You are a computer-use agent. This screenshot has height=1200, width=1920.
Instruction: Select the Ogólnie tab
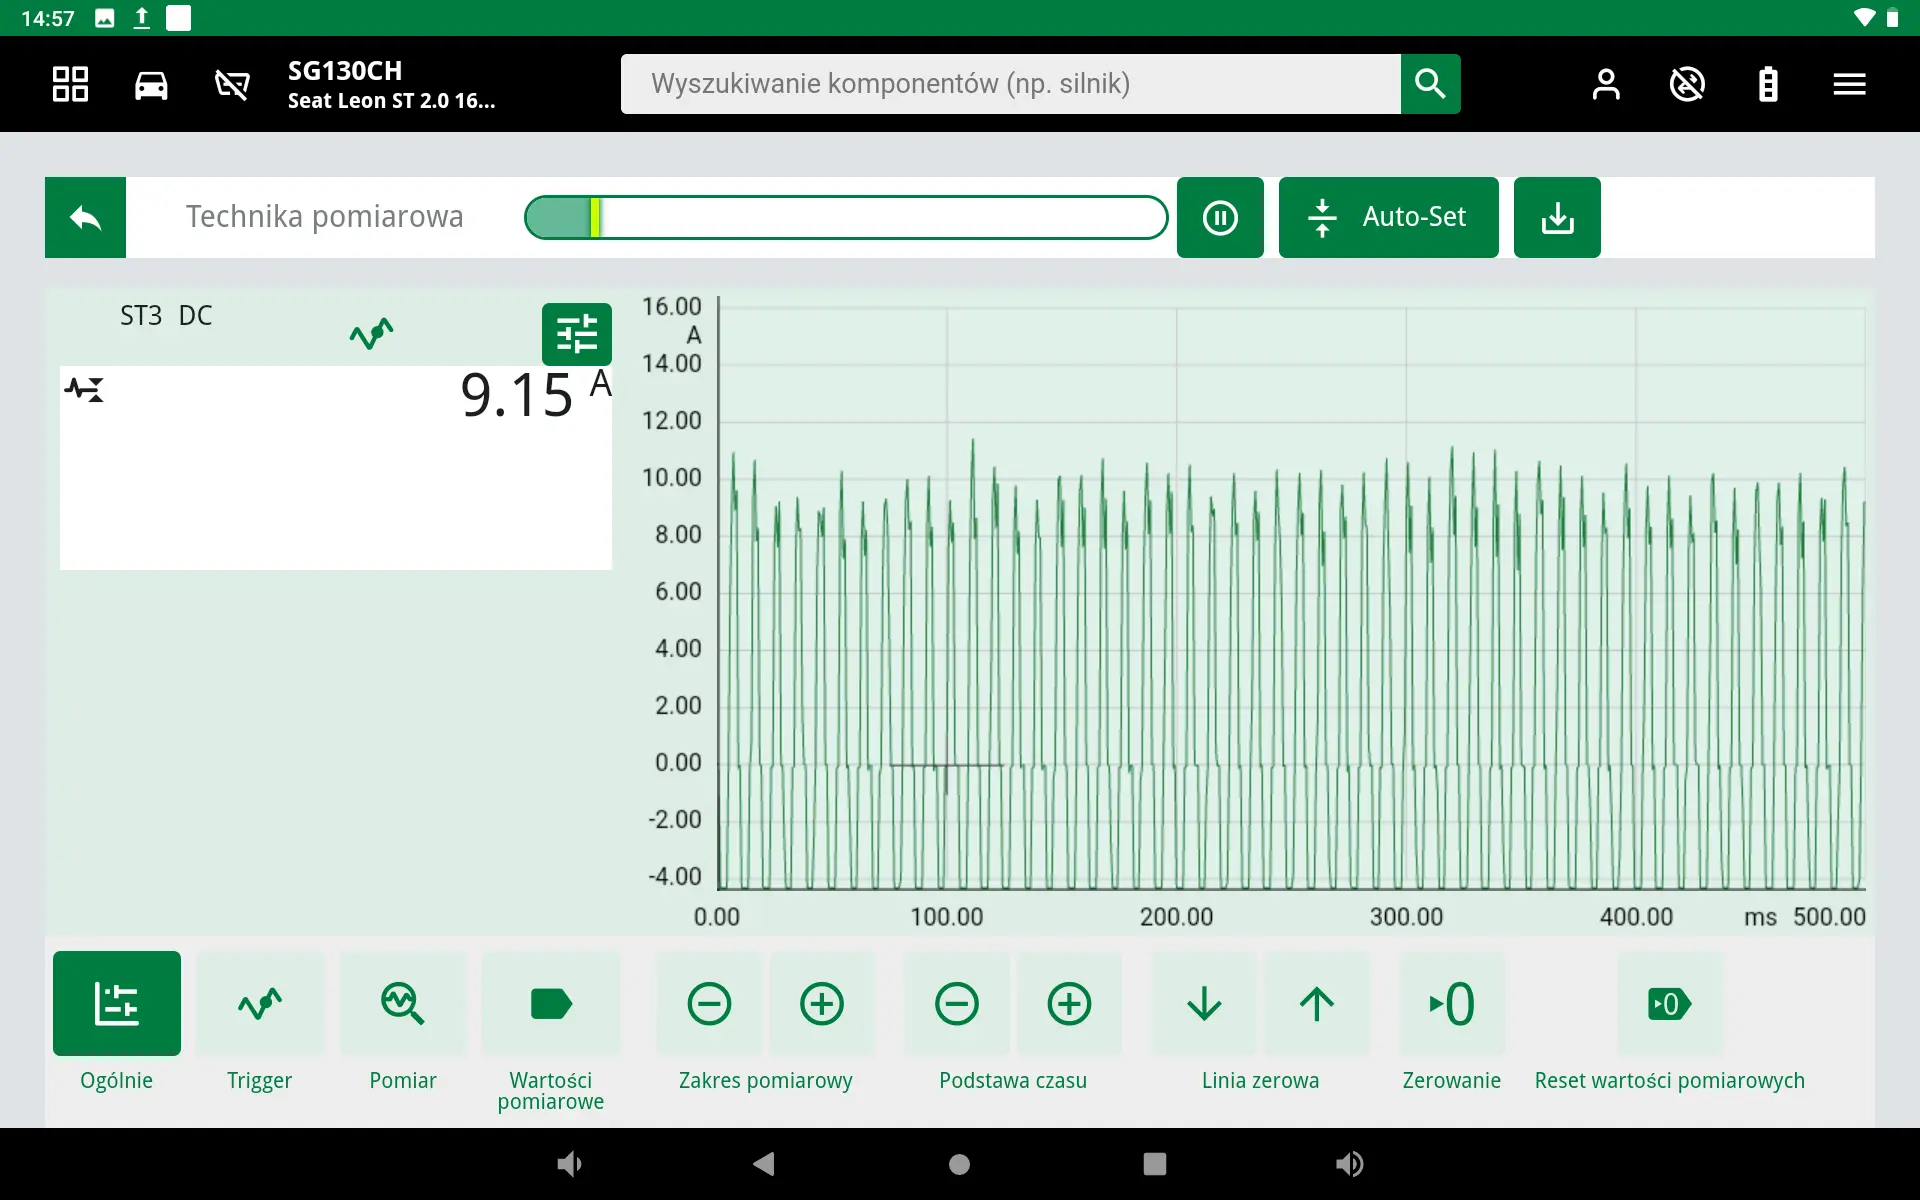(x=117, y=1003)
